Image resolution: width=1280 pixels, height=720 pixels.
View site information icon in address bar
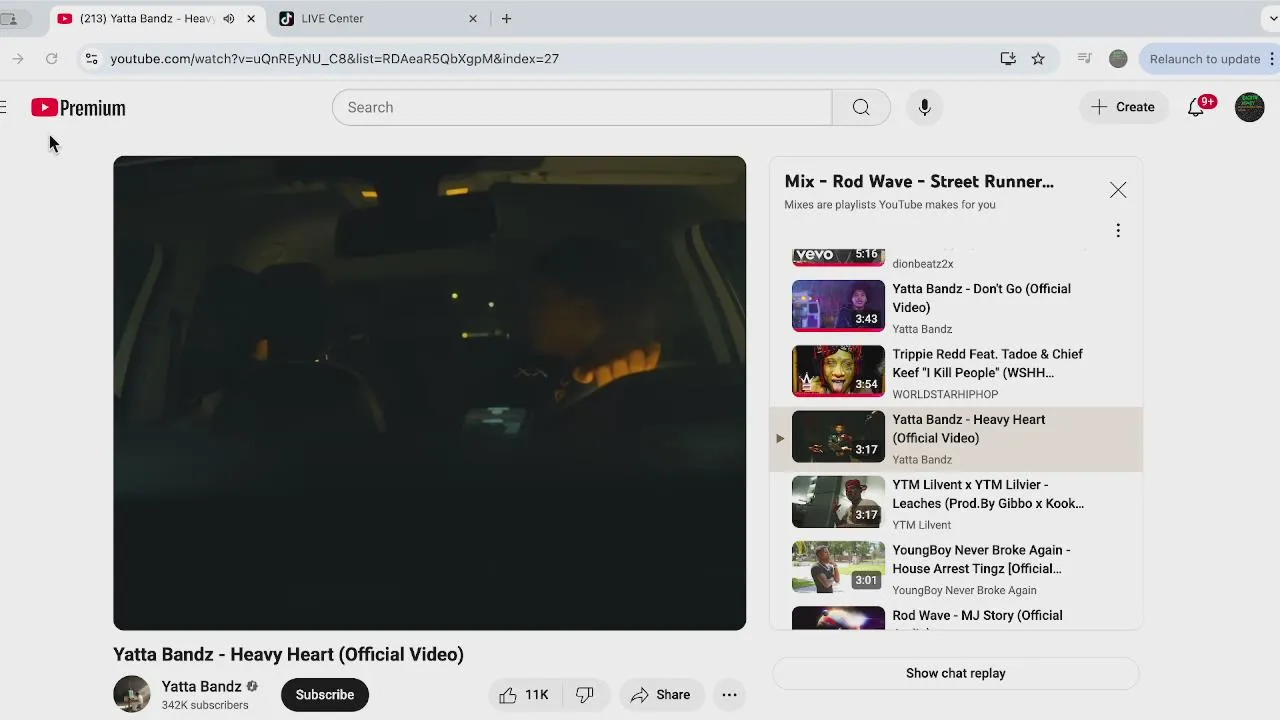[x=91, y=59]
